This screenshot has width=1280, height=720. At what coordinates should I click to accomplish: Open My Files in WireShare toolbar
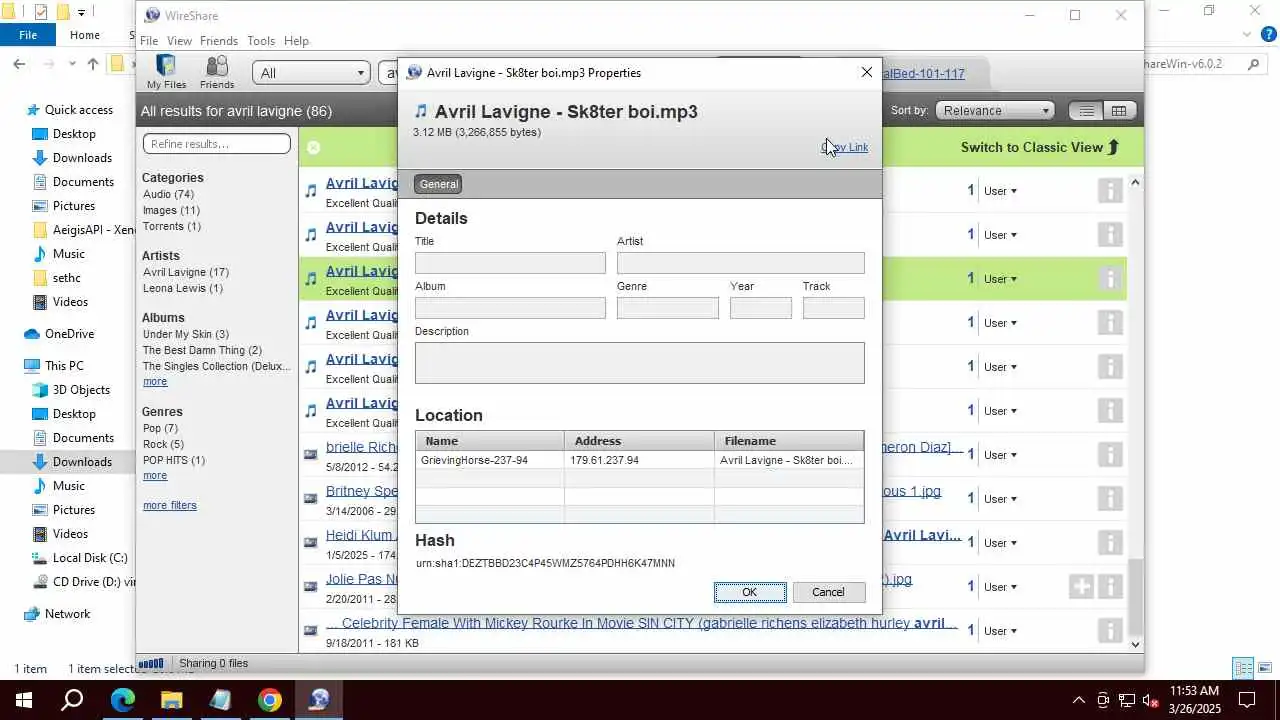click(166, 72)
